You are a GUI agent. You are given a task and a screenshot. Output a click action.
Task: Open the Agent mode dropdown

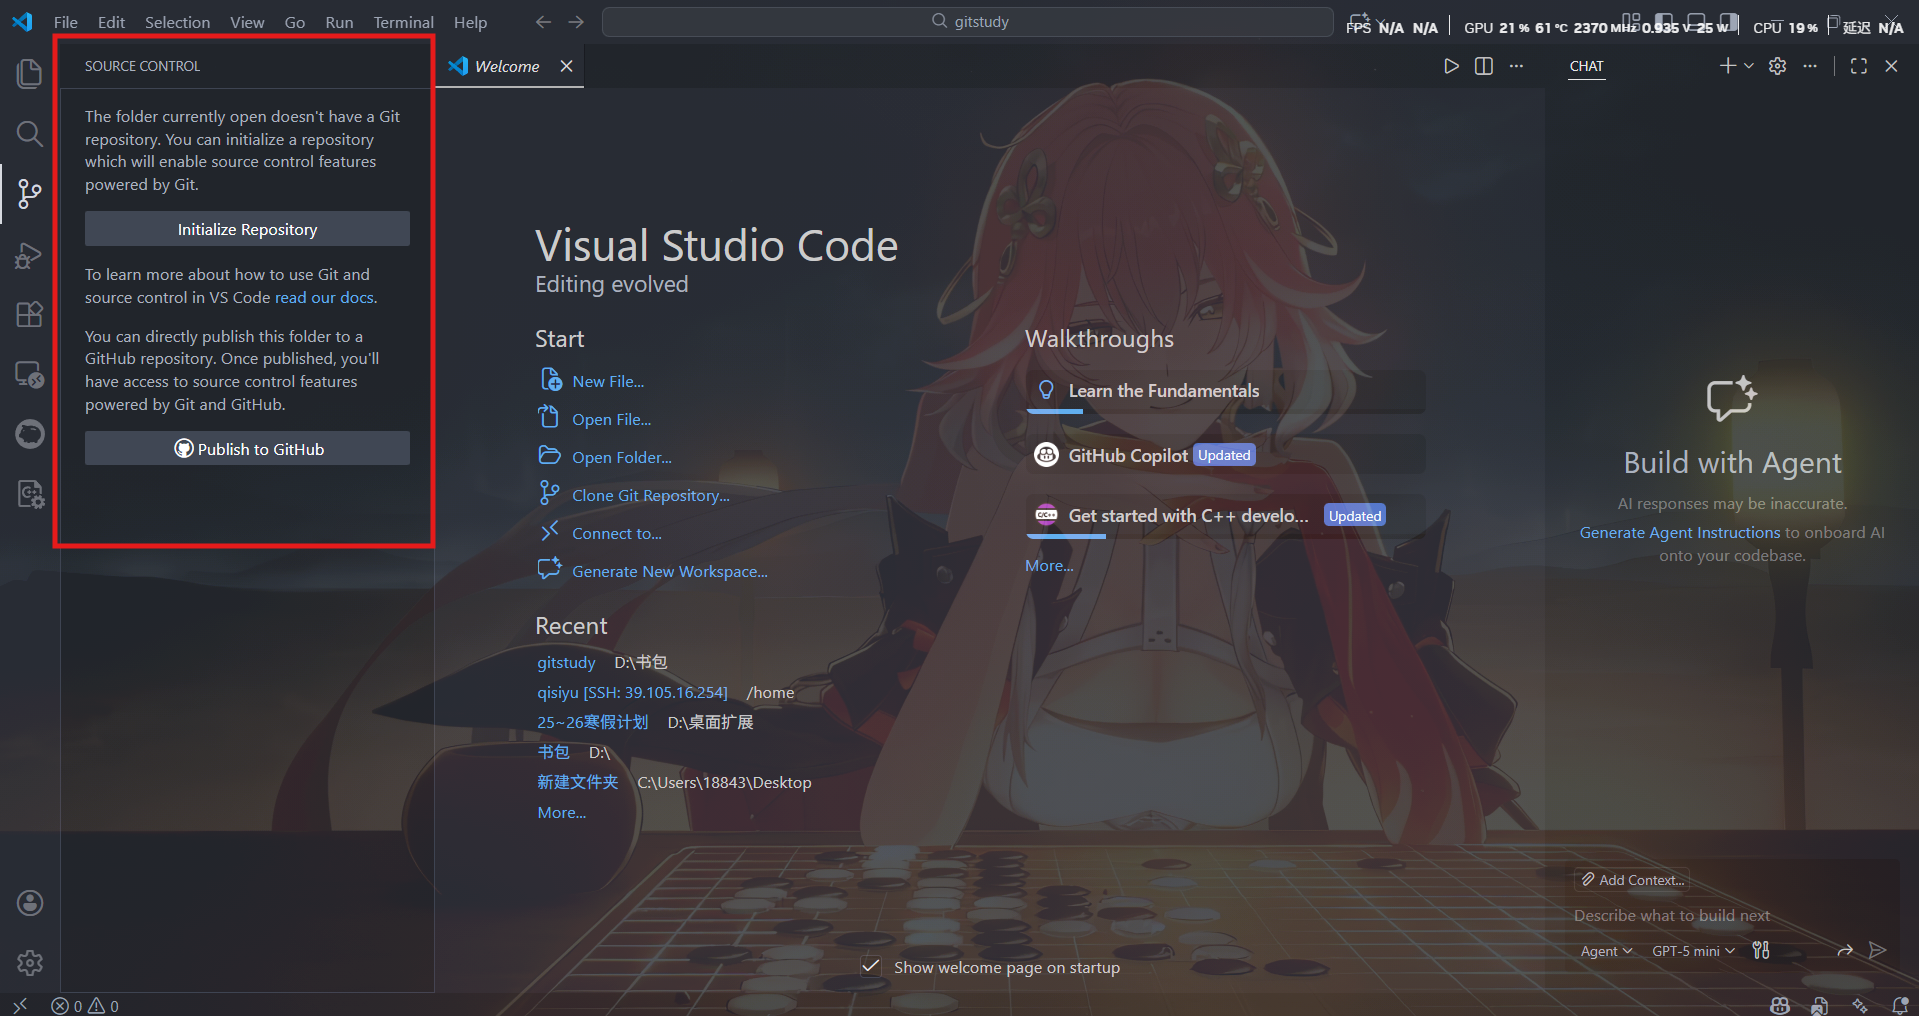coord(1606,951)
